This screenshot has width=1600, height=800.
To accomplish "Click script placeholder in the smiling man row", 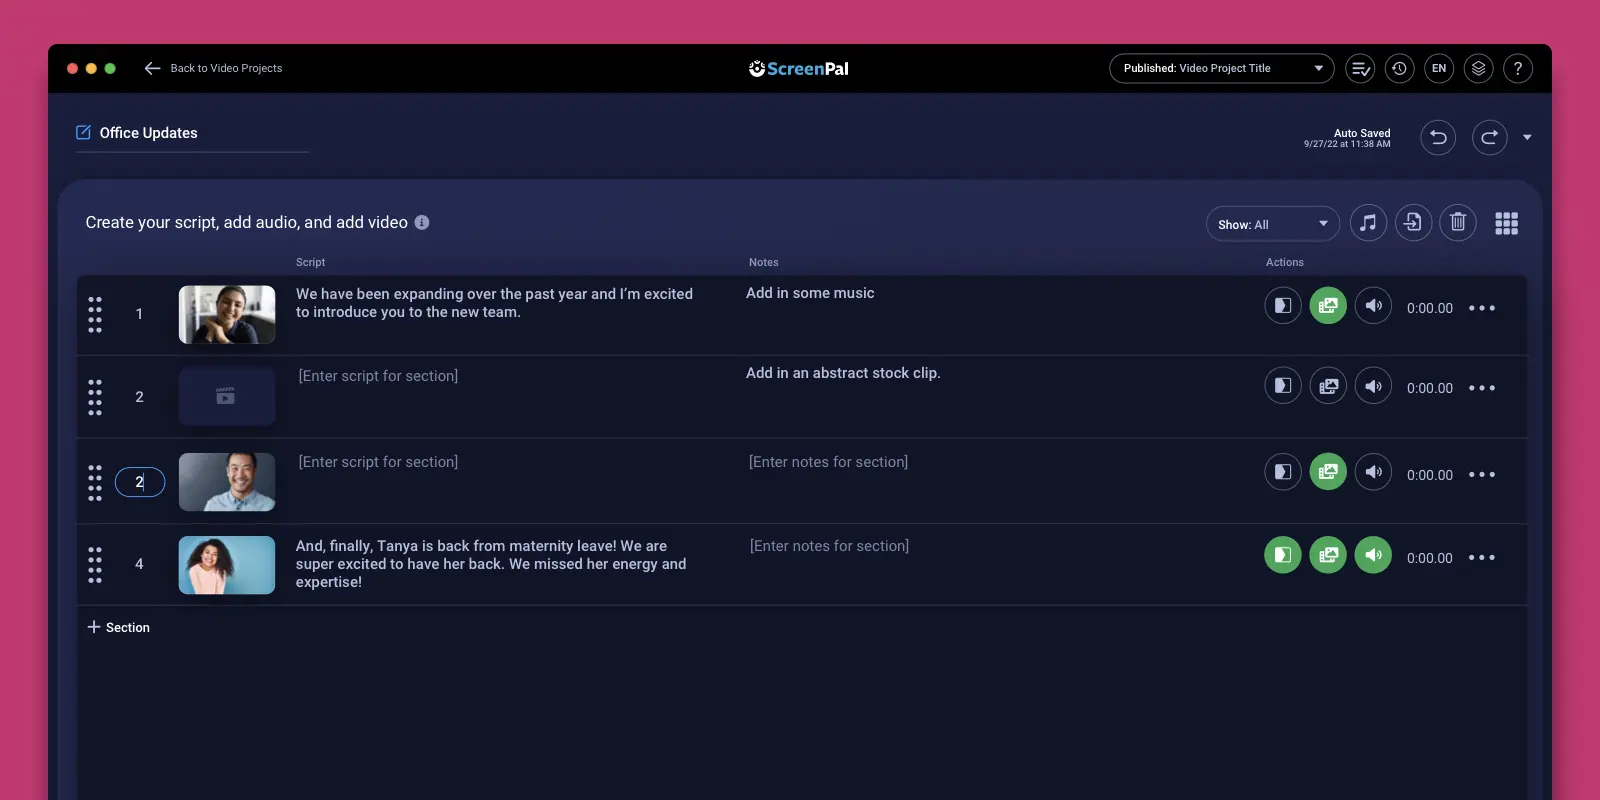I will pyautogui.click(x=378, y=462).
